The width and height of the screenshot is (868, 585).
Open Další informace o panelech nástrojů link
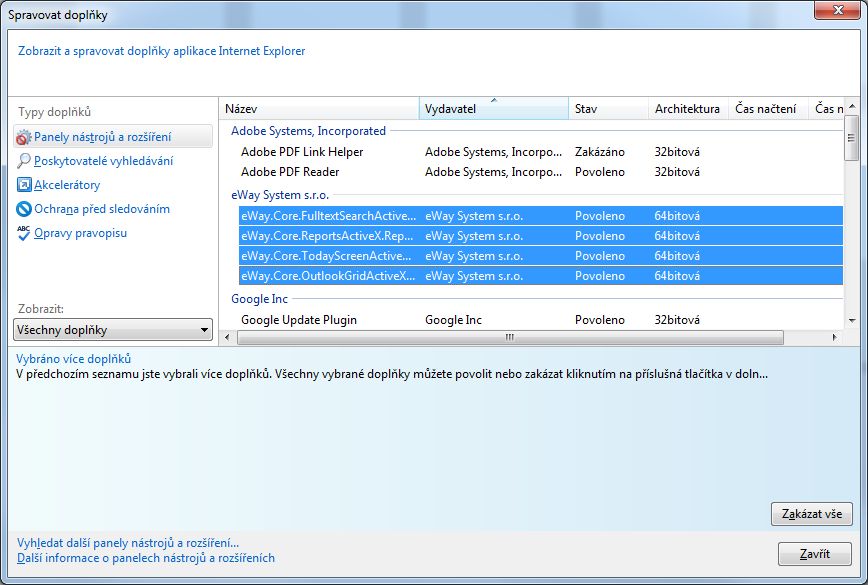(146, 558)
